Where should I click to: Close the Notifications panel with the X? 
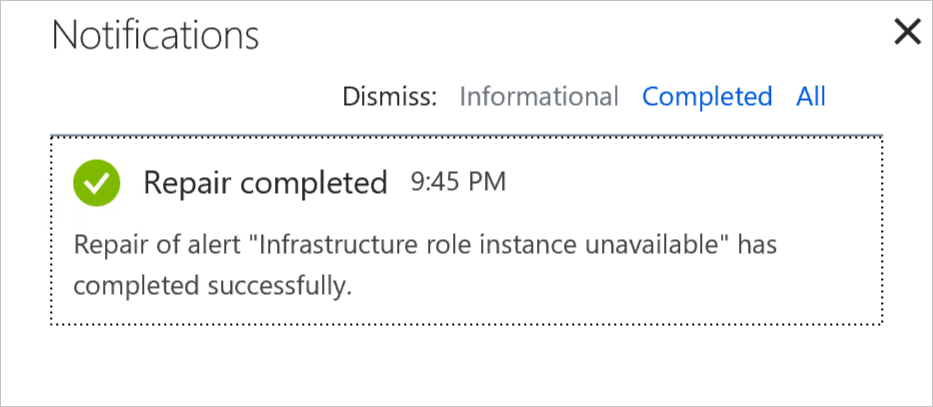[x=906, y=33]
